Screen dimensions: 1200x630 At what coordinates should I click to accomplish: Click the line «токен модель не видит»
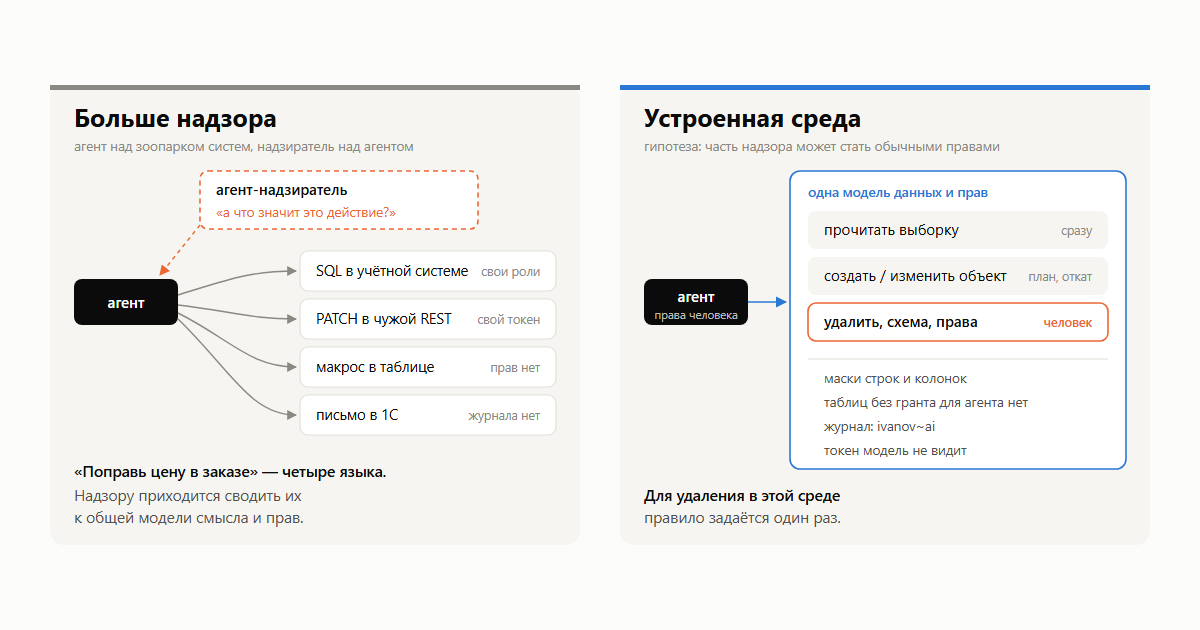[x=895, y=451]
